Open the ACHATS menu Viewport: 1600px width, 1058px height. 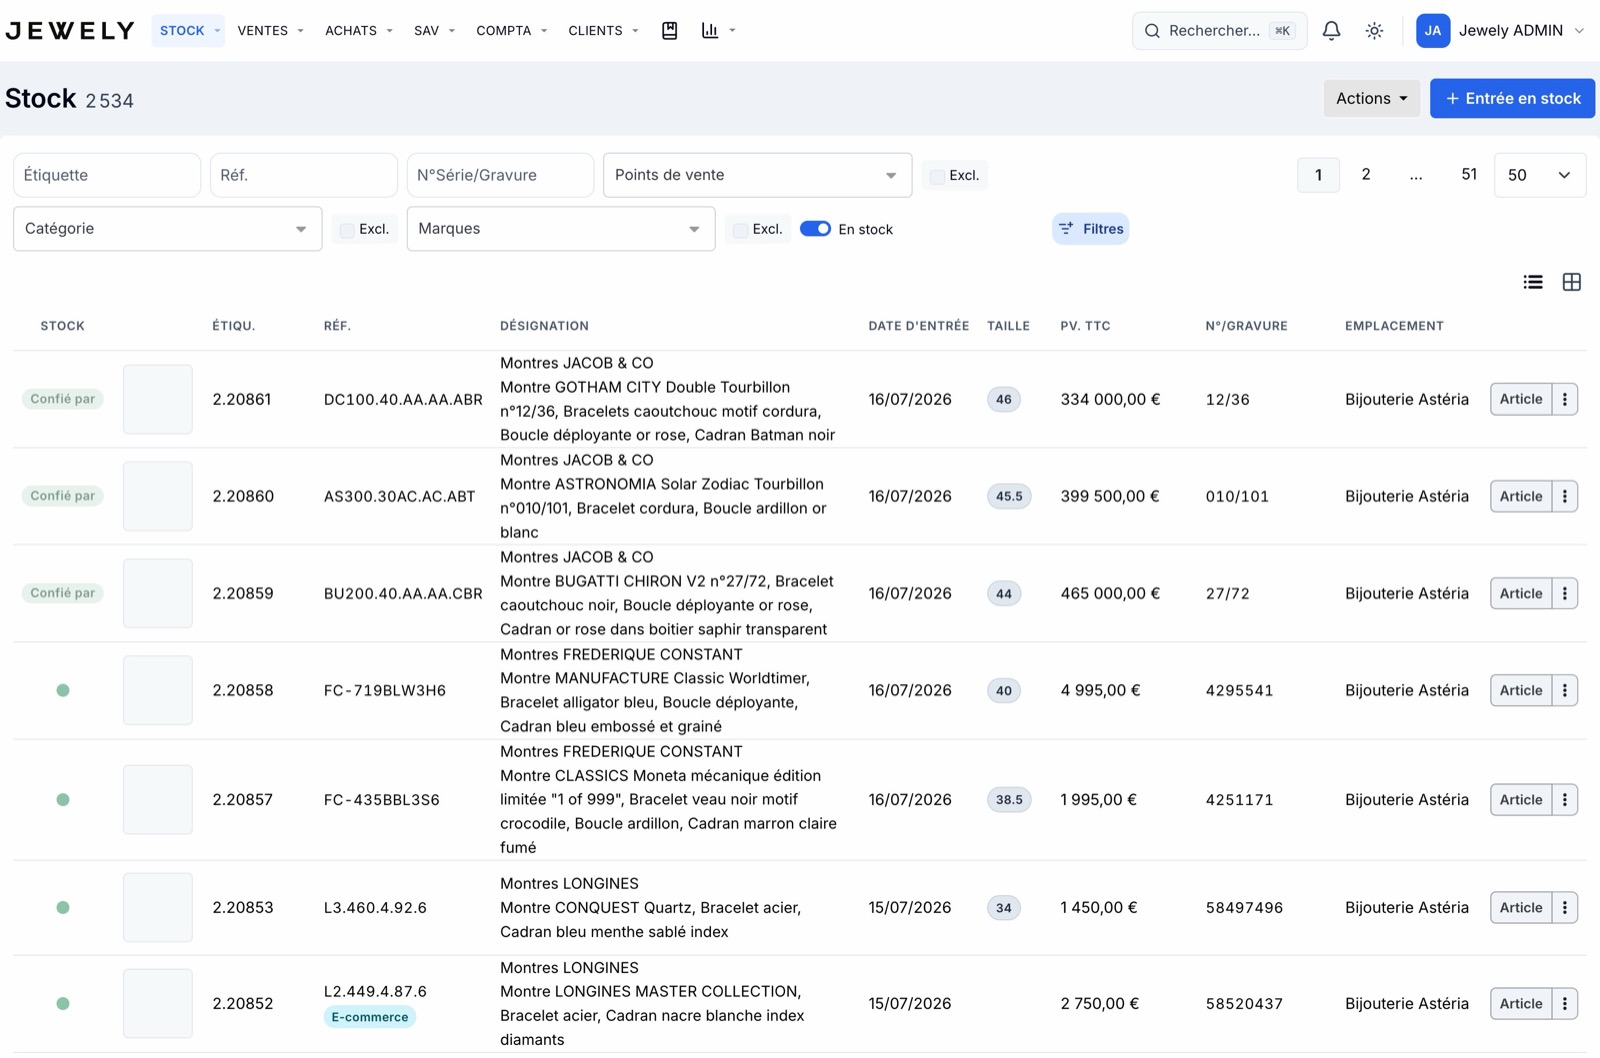[x=358, y=31]
